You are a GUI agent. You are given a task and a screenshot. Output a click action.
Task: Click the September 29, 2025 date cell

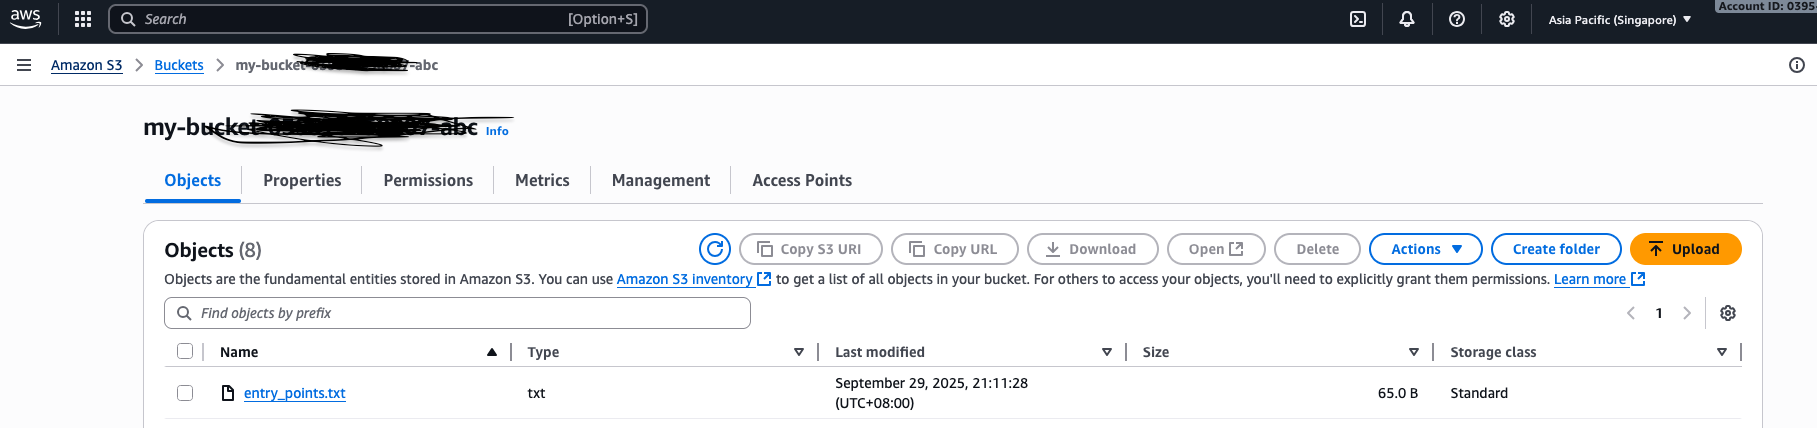931,393
